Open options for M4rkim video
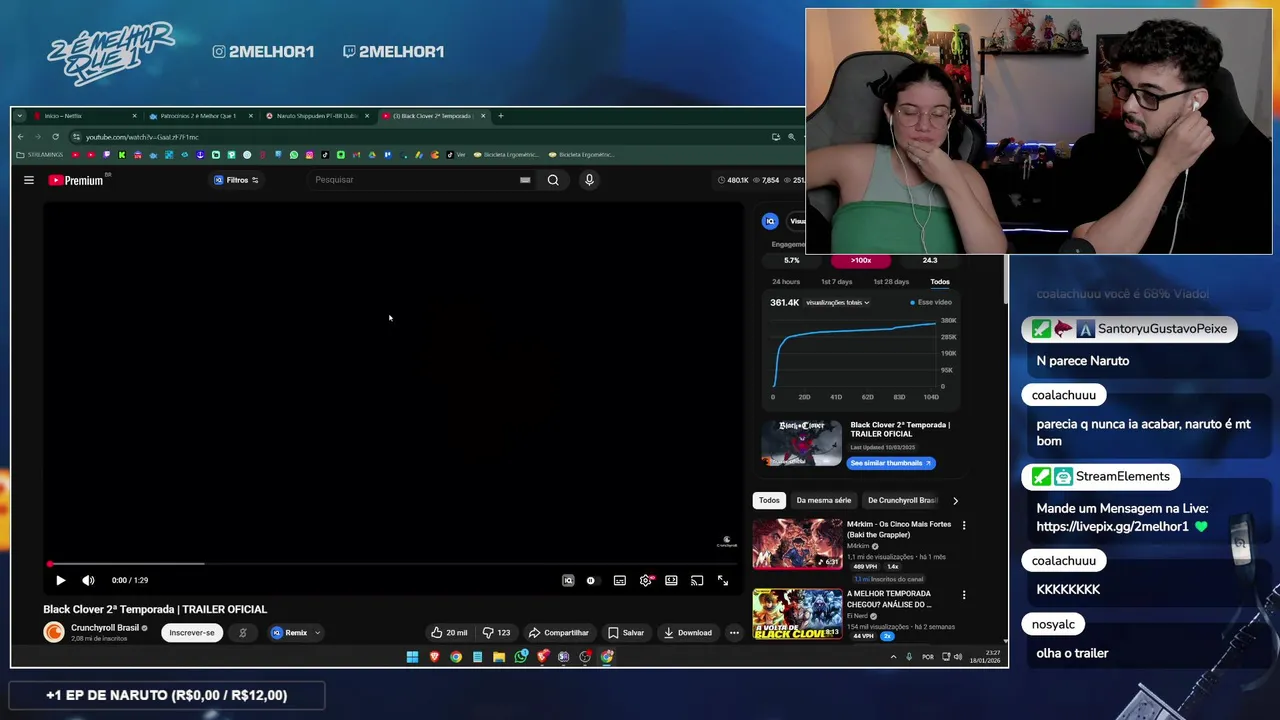This screenshot has width=1280, height=720. click(964, 525)
